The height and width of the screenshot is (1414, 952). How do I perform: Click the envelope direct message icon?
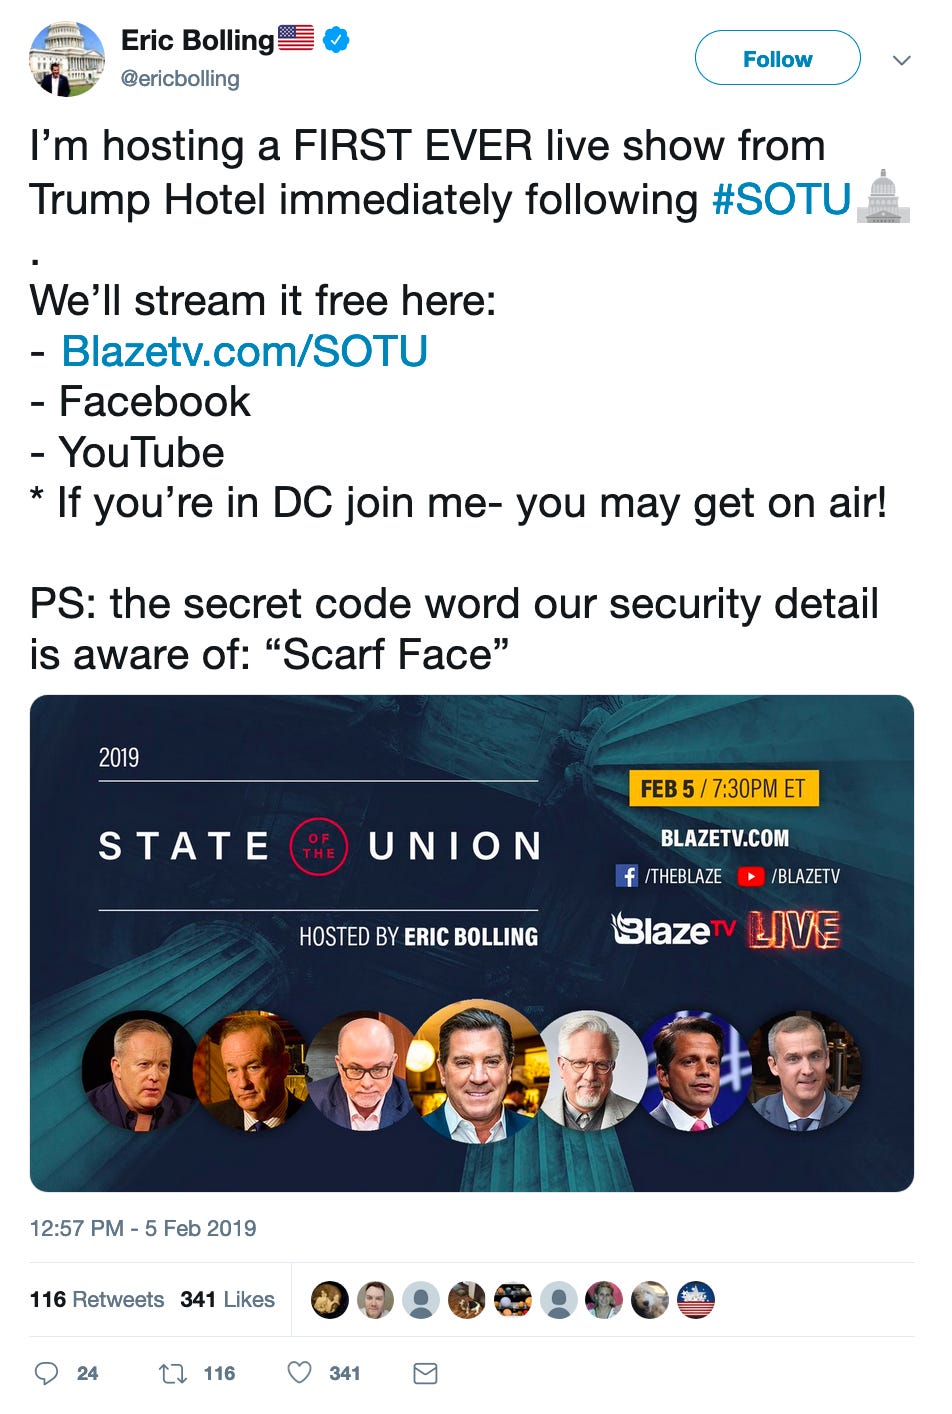pos(425,1373)
